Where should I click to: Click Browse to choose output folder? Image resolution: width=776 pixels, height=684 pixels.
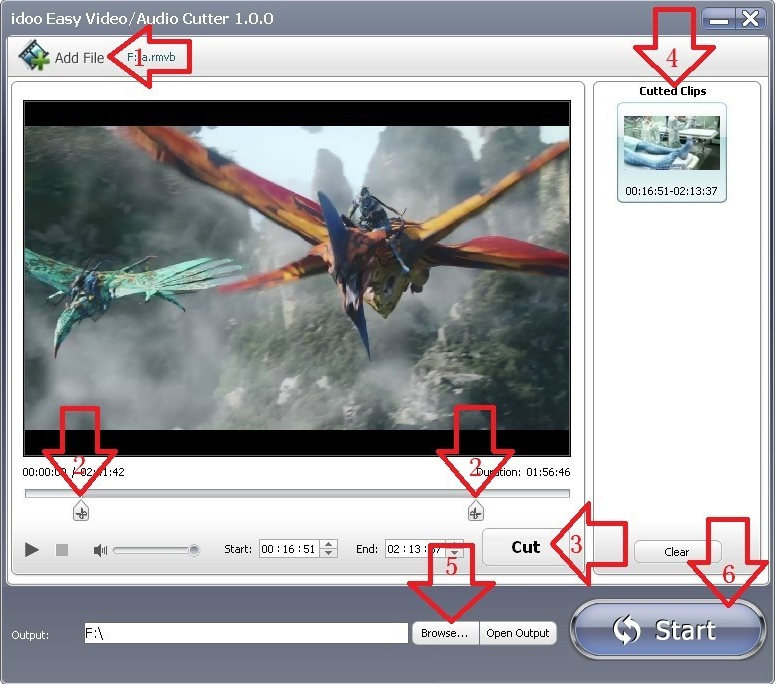[444, 633]
